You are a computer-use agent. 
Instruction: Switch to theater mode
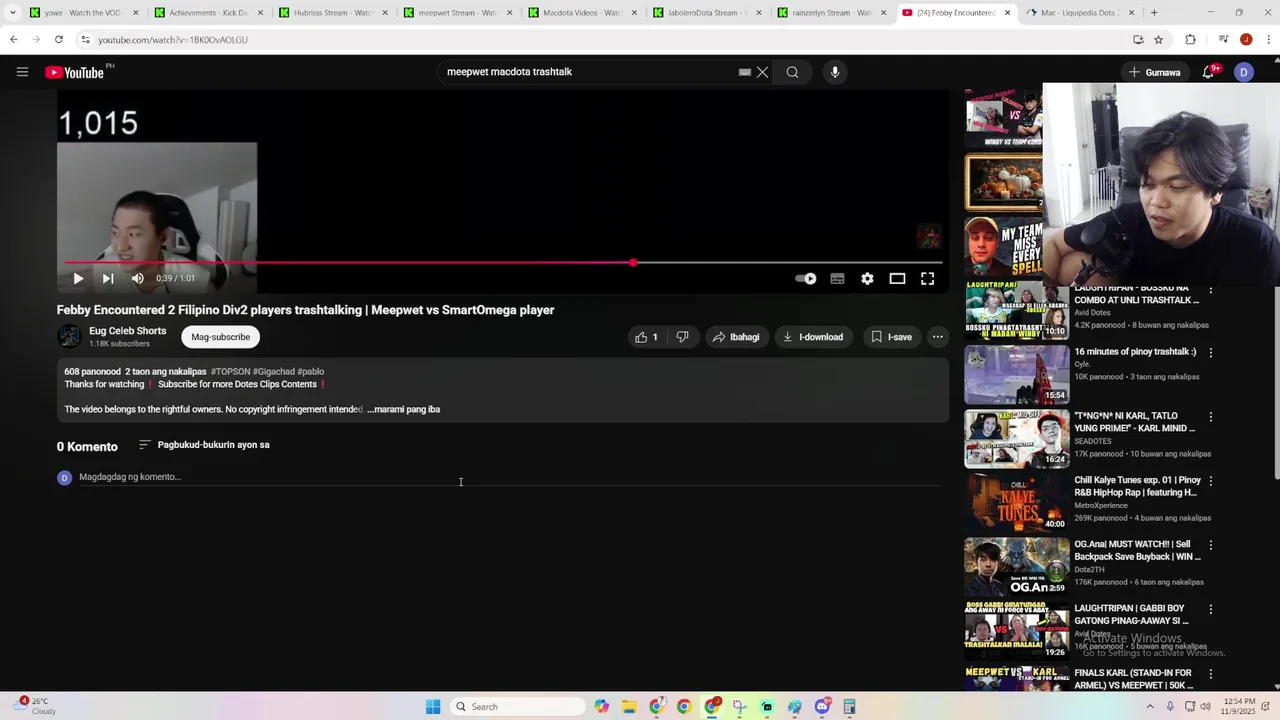pos(897,279)
